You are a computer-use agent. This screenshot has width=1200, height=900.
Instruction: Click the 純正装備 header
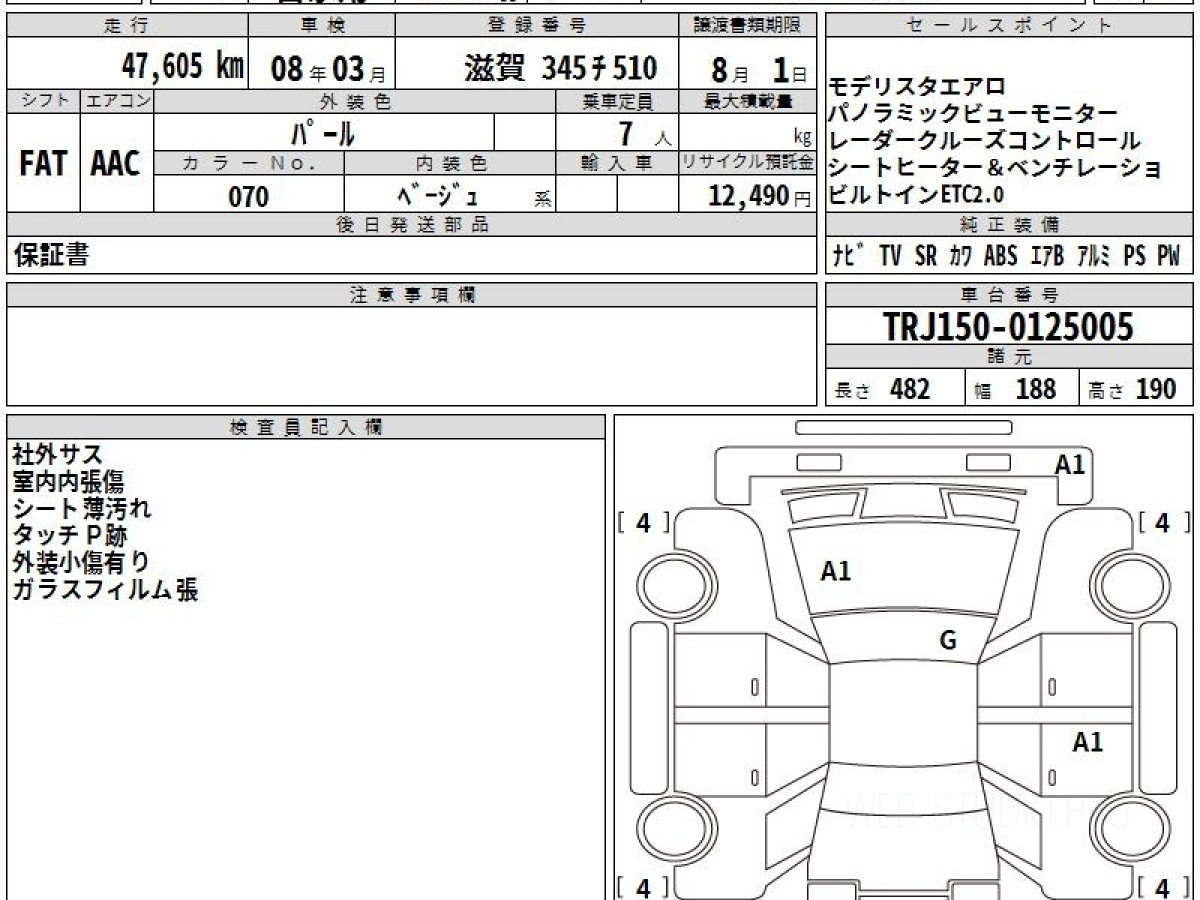(x=1009, y=225)
